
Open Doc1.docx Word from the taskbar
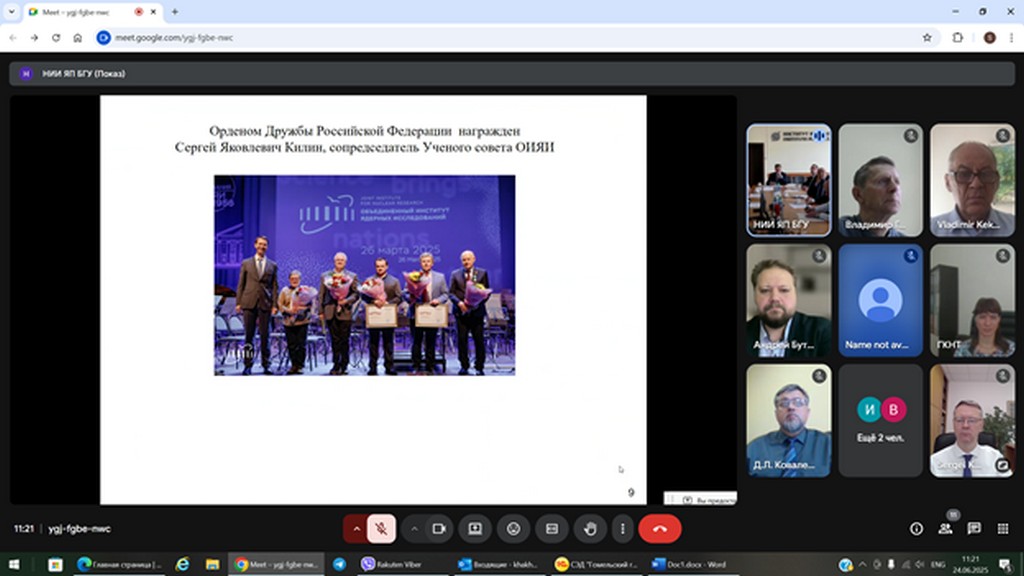[x=690, y=564]
